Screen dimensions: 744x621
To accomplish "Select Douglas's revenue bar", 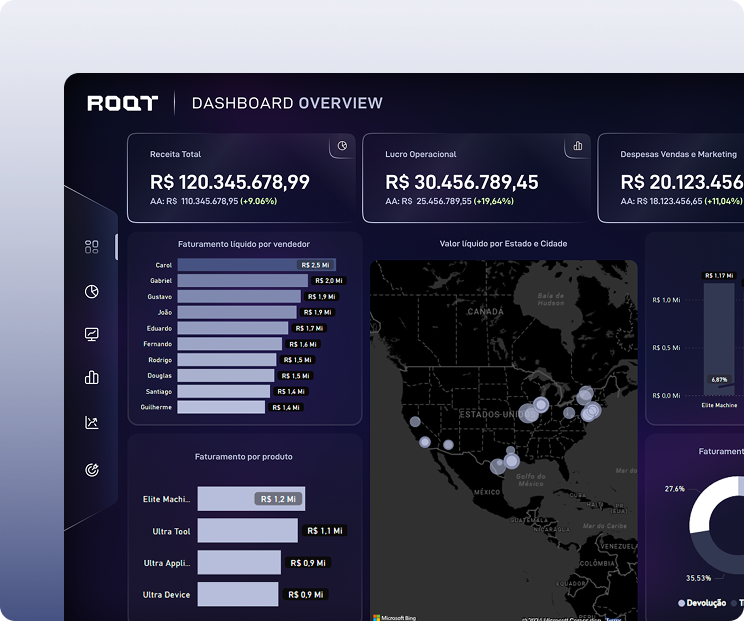I will pyautogui.click(x=226, y=375).
